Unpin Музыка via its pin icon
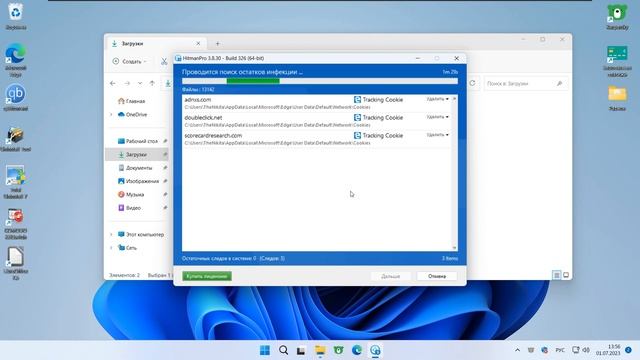 pyautogui.click(x=165, y=195)
